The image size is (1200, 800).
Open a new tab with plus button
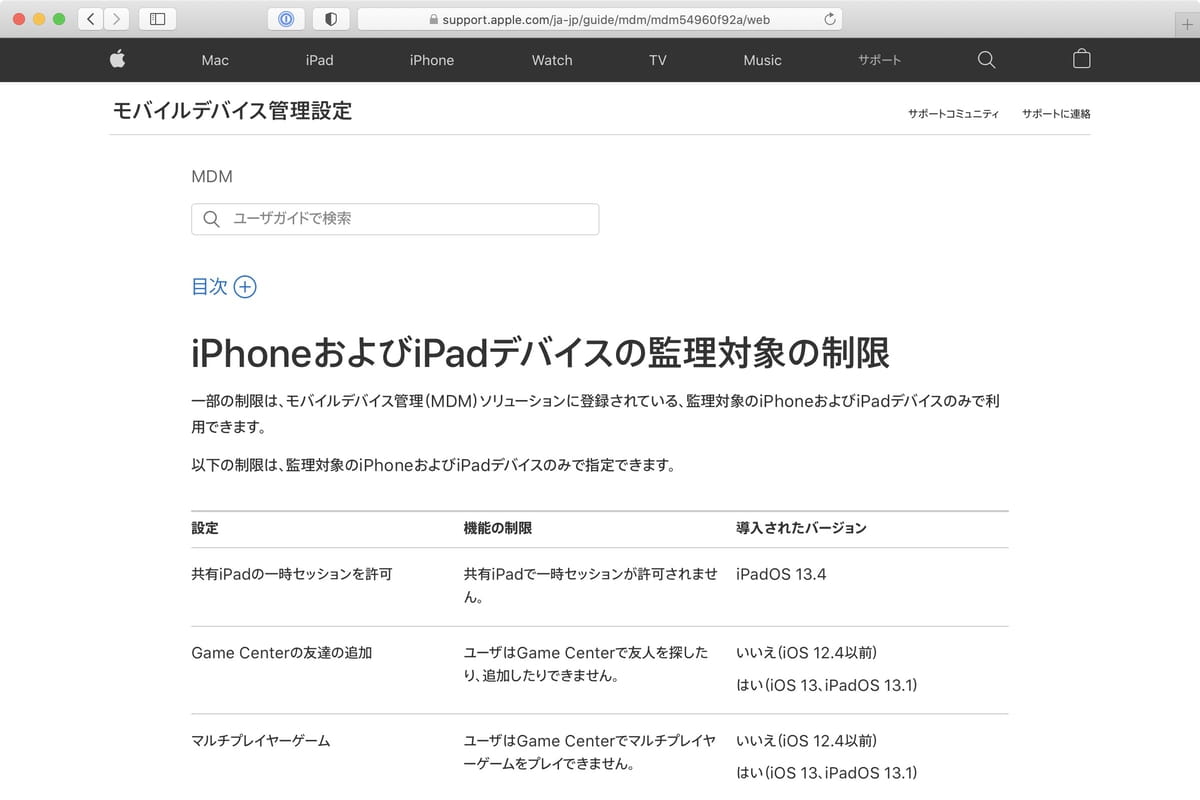point(1187,24)
